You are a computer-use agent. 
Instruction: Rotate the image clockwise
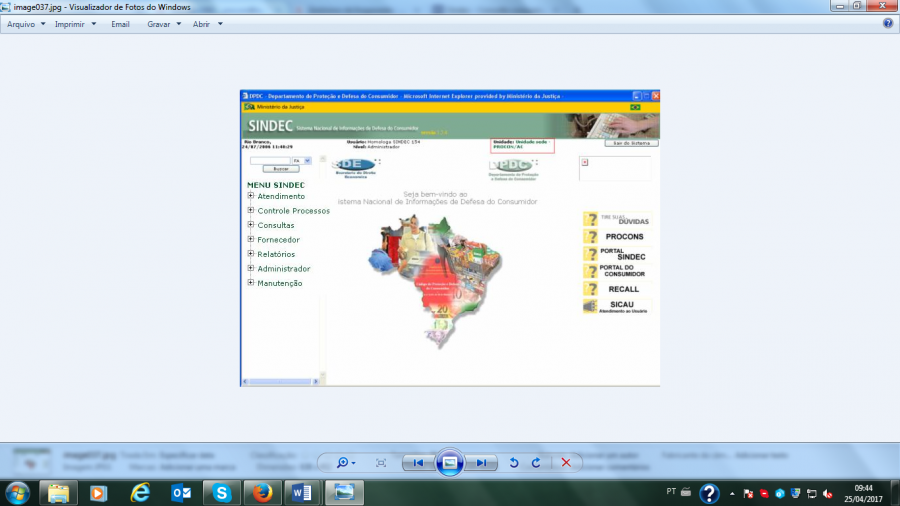pyautogui.click(x=536, y=463)
